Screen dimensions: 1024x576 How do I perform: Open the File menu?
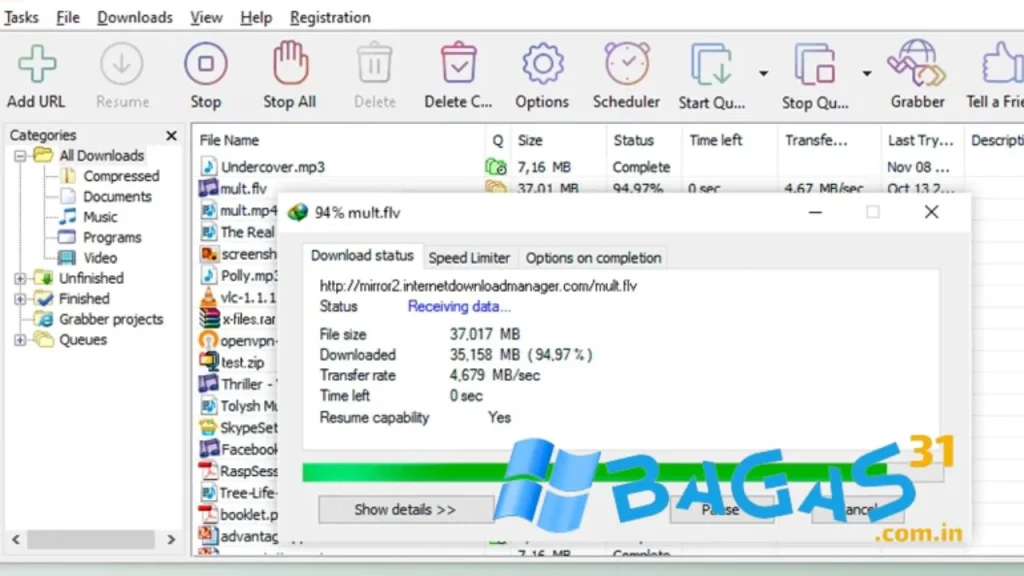tap(68, 17)
